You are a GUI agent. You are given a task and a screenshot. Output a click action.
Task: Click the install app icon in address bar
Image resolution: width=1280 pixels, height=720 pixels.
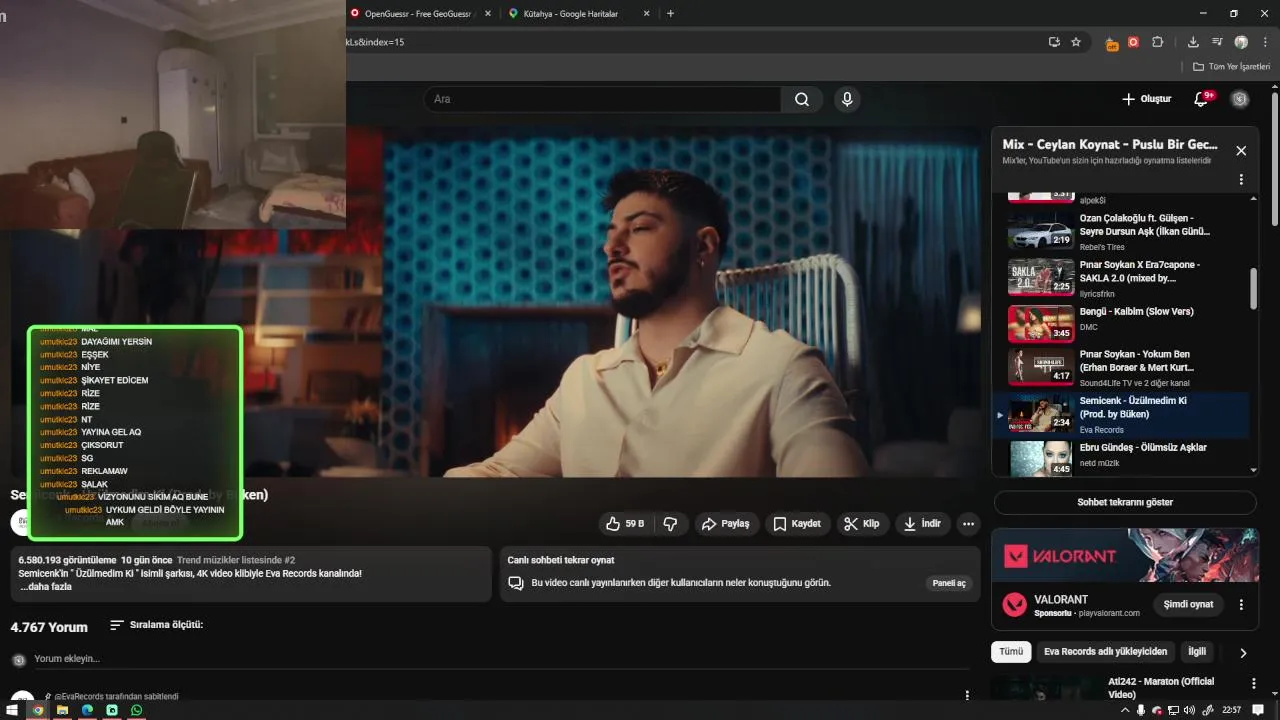pos(1054,42)
